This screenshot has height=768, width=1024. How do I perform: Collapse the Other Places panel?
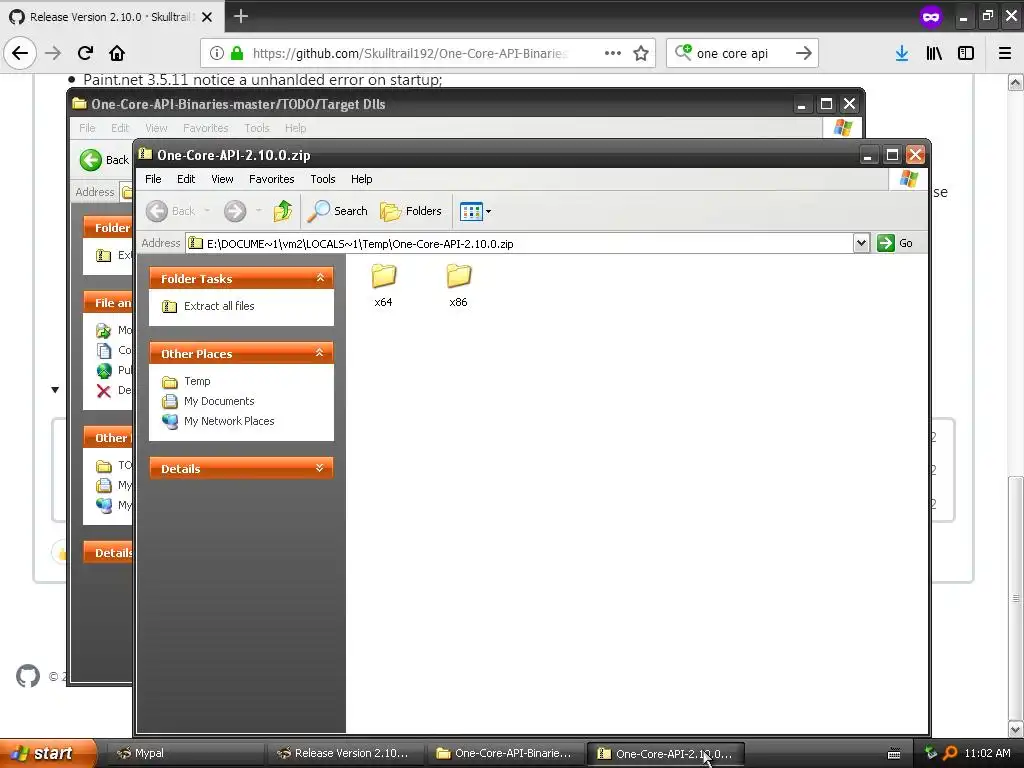pyautogui.click(x=320, y=353)
